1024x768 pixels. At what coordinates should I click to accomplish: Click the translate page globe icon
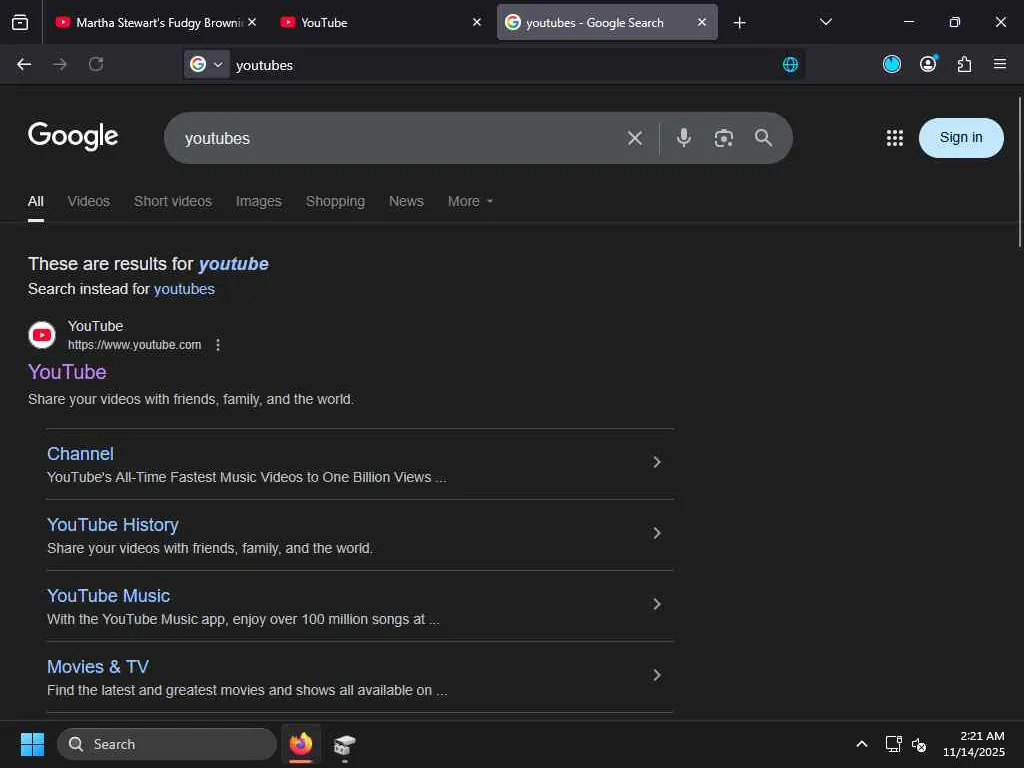point(790,64)
